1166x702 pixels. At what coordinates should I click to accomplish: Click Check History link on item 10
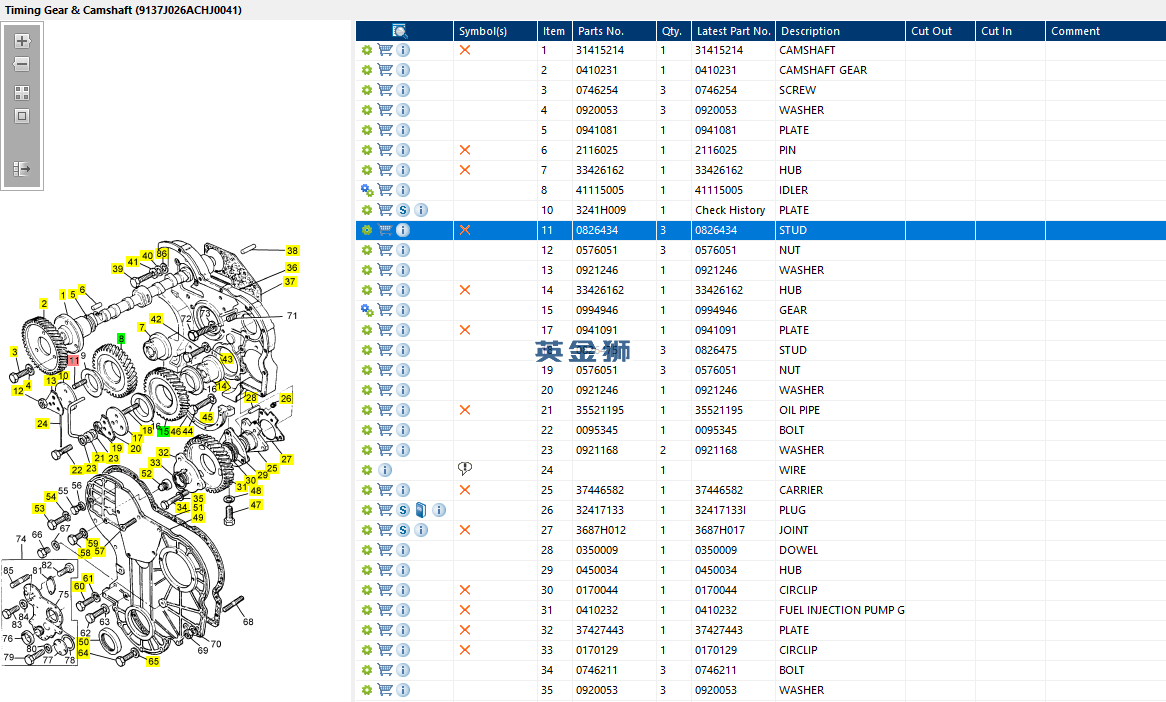point(730,210)
